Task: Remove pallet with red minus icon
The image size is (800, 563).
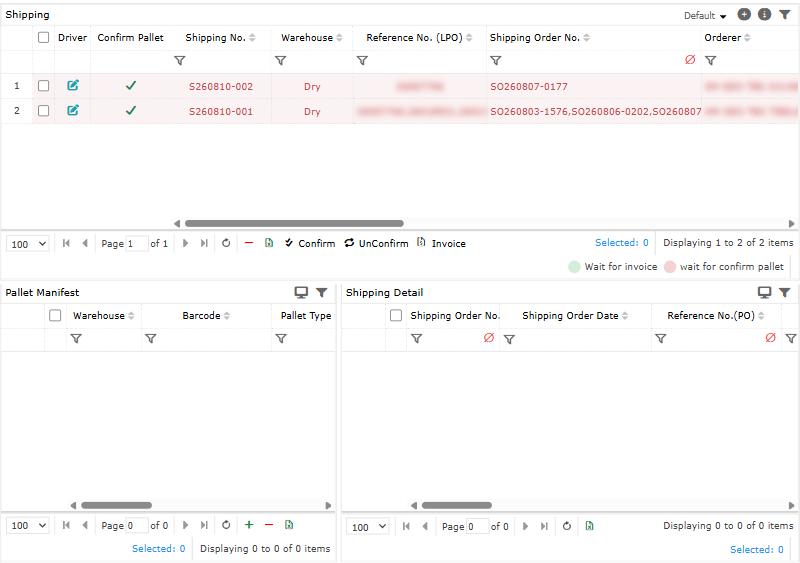Action: point(269,524)
